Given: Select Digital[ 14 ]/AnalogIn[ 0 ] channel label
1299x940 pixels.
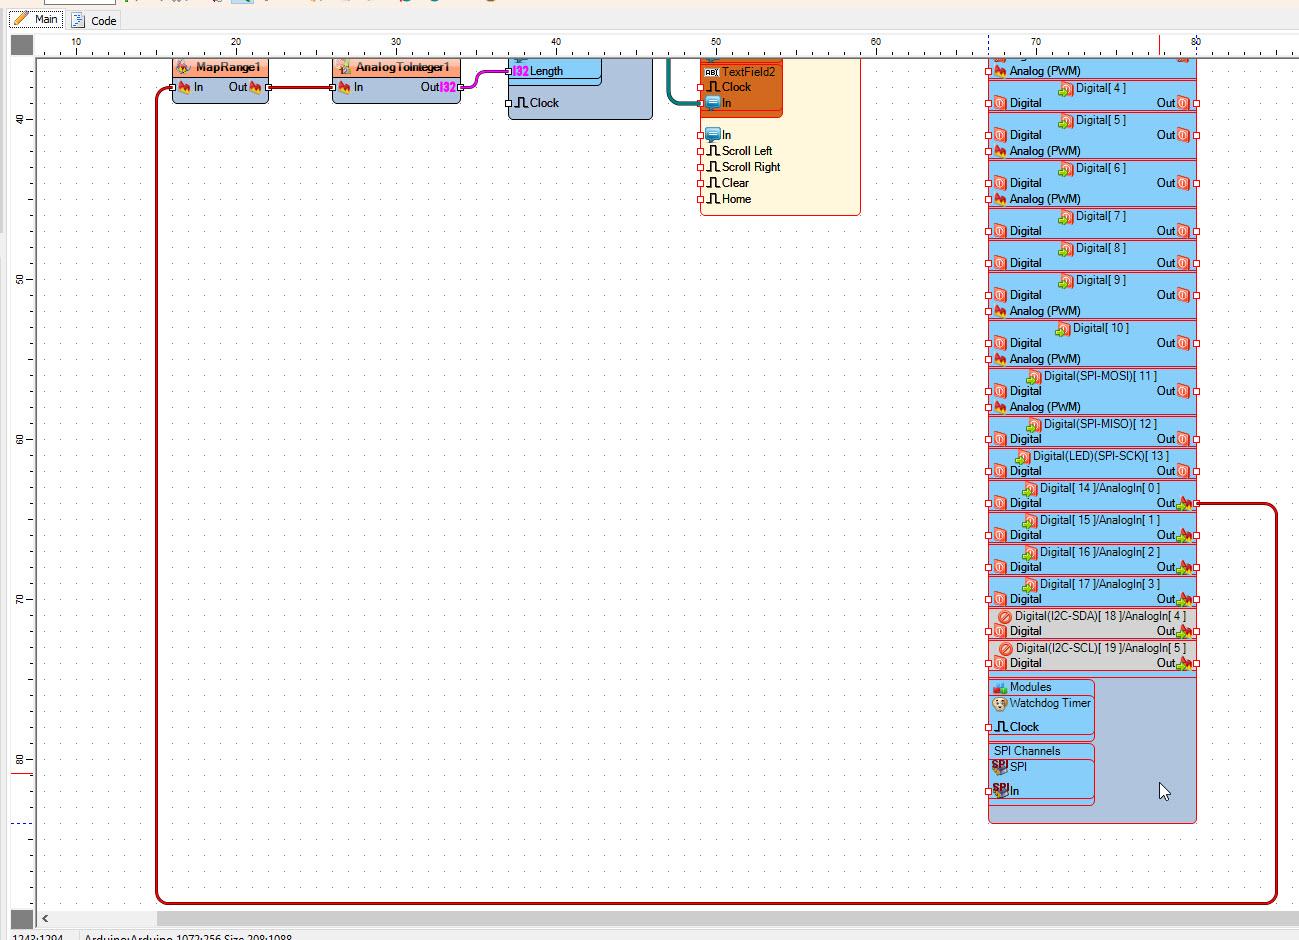Looking at the screenshot, I should point(1099,488).
